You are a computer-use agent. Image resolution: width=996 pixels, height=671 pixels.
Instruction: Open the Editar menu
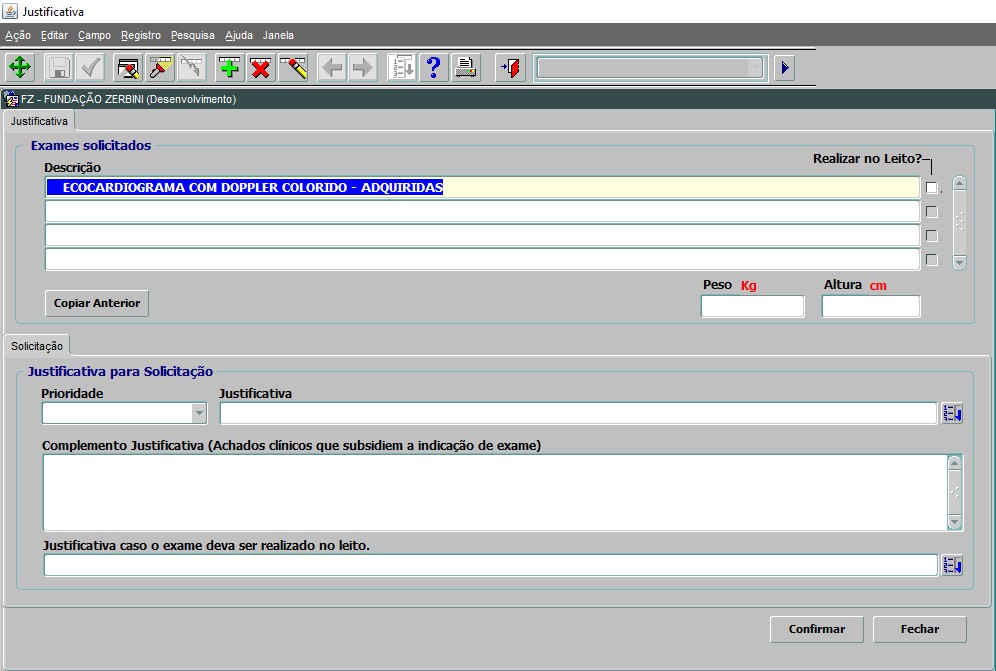pos(54,36)
